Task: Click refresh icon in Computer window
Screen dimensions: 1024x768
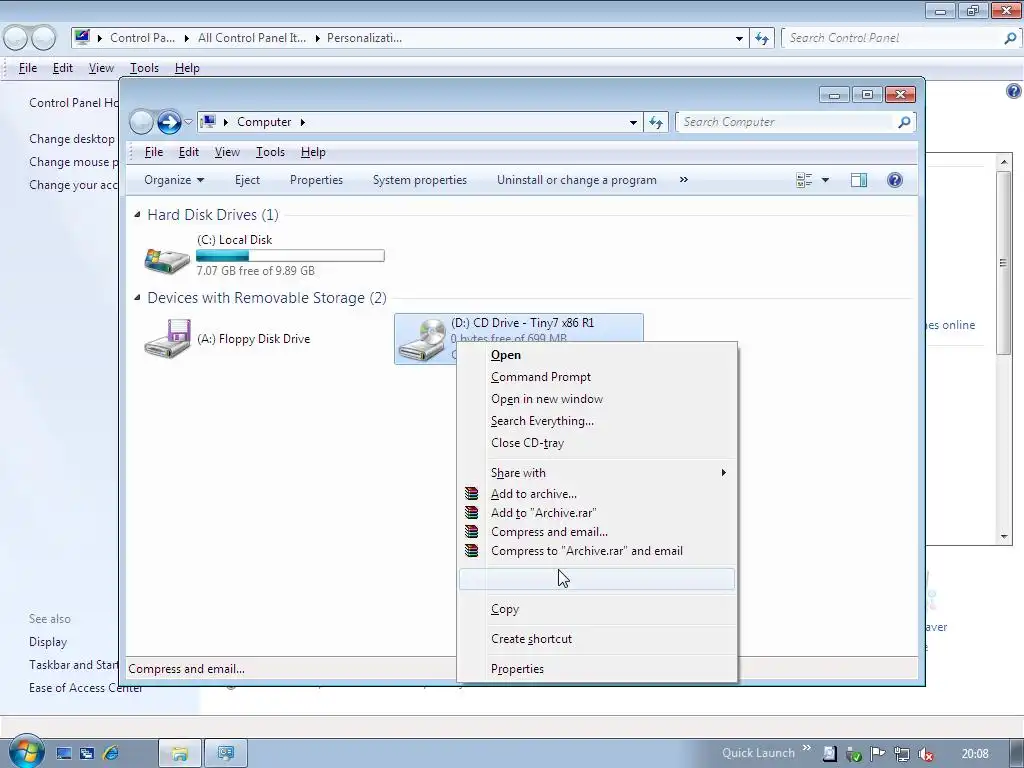Action: [656, 122]
